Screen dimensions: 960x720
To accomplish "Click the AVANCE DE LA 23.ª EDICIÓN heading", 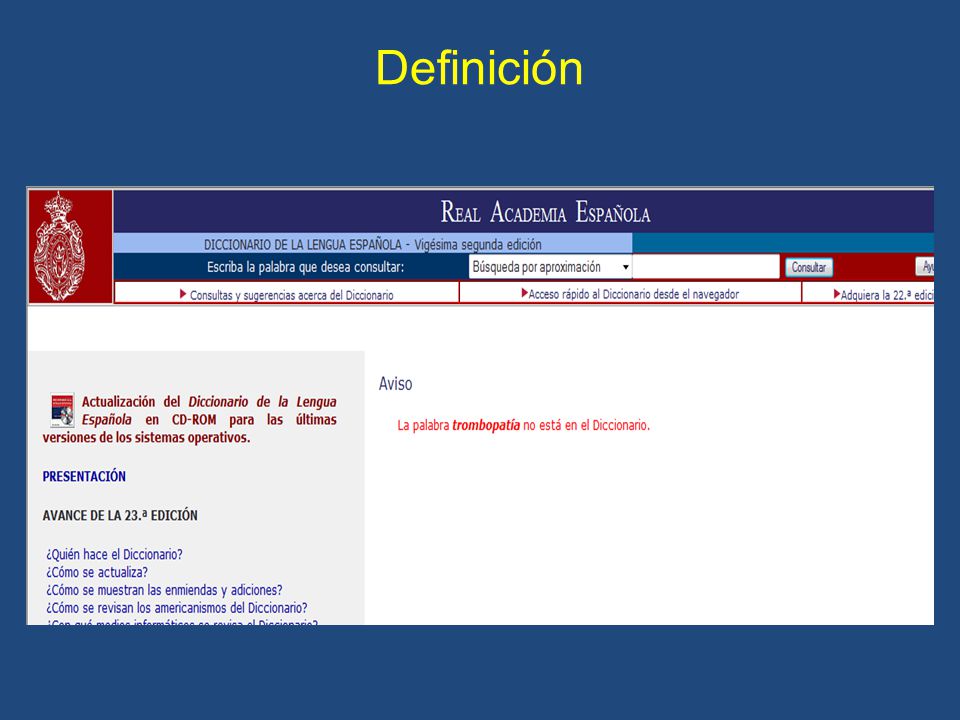I will click(x=120, y=516).
